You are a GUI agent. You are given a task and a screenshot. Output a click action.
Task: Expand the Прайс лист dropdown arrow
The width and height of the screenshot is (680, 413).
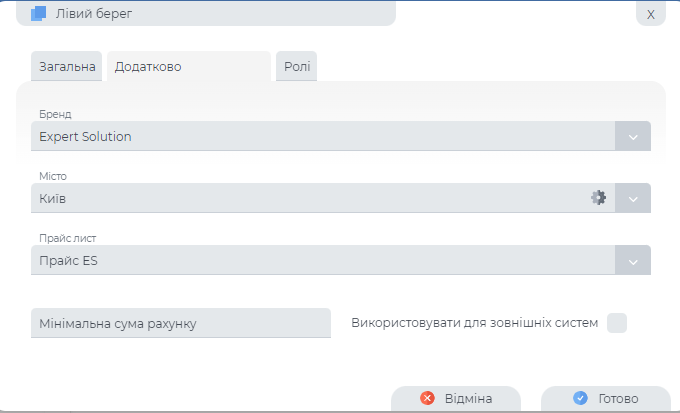(633, 261)
